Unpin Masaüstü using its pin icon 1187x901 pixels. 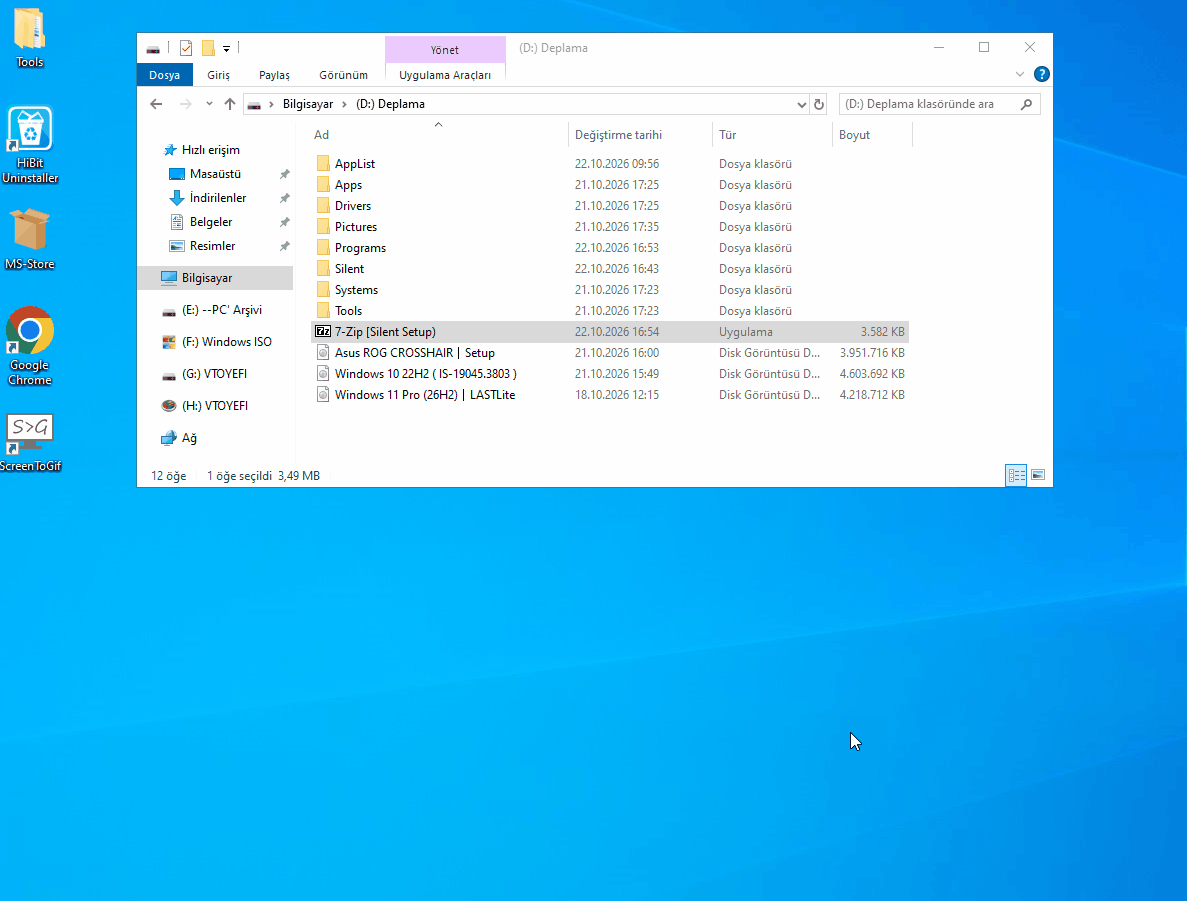point(285,174)
